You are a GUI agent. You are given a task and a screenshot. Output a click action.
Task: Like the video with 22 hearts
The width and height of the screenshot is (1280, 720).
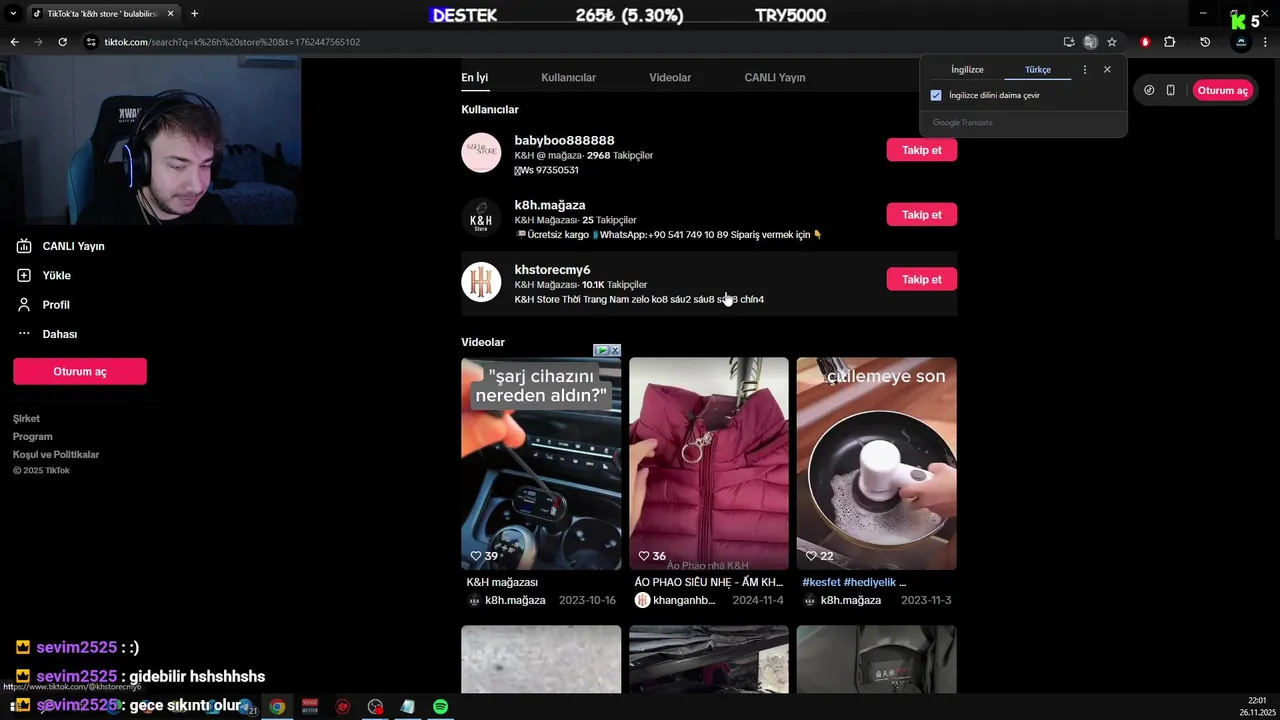tap(813, 556)
